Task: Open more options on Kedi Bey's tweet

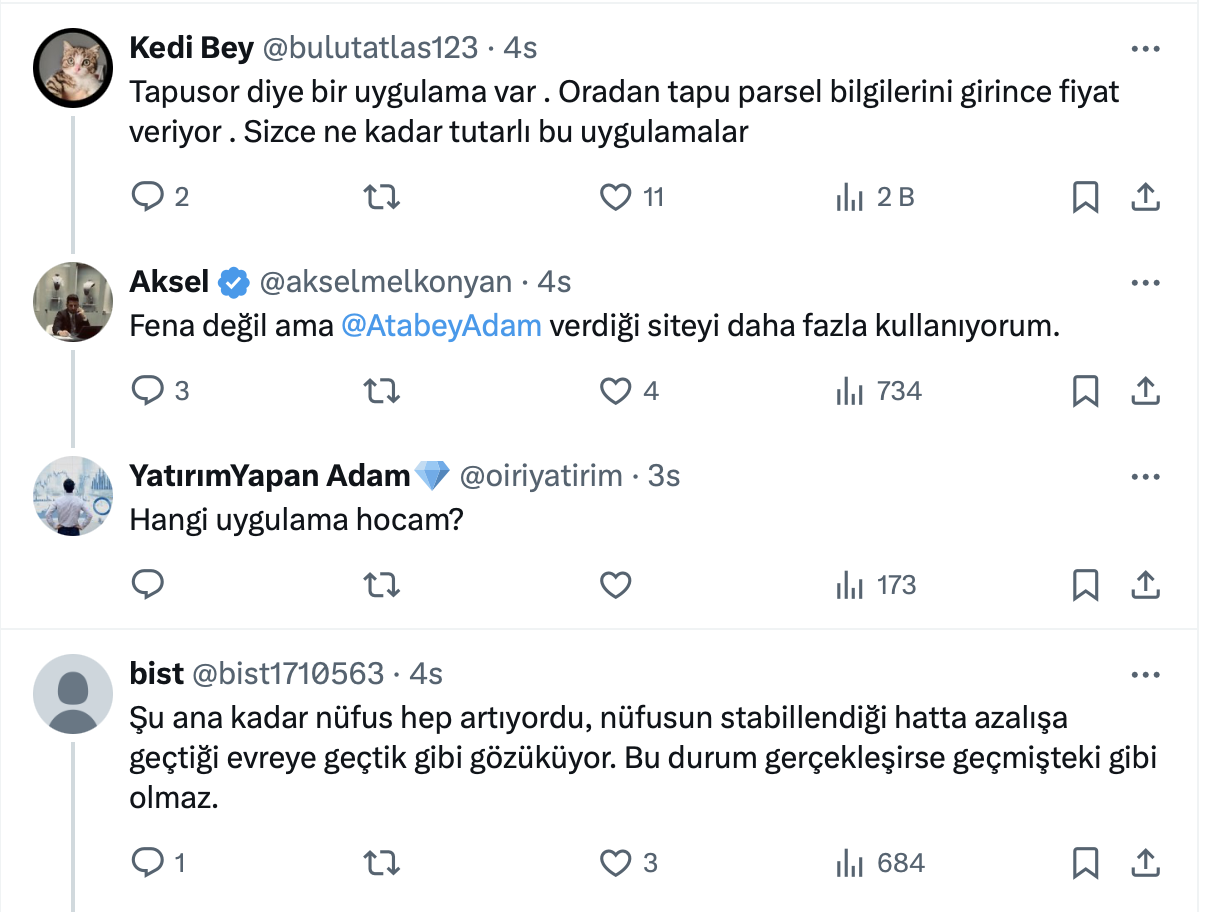Action: coord(1144,49)
